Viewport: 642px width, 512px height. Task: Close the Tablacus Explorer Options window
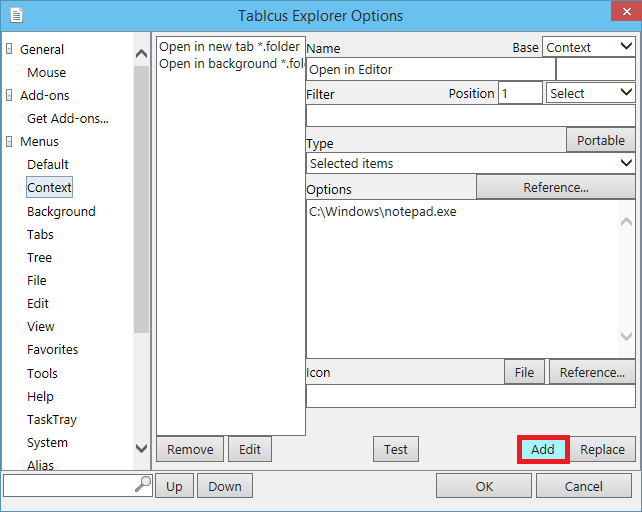626,11
